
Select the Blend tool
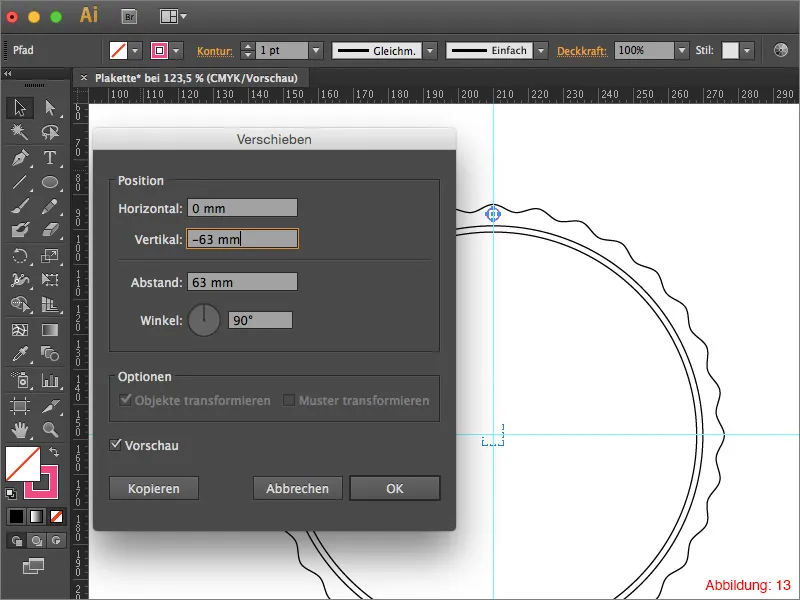50,354
